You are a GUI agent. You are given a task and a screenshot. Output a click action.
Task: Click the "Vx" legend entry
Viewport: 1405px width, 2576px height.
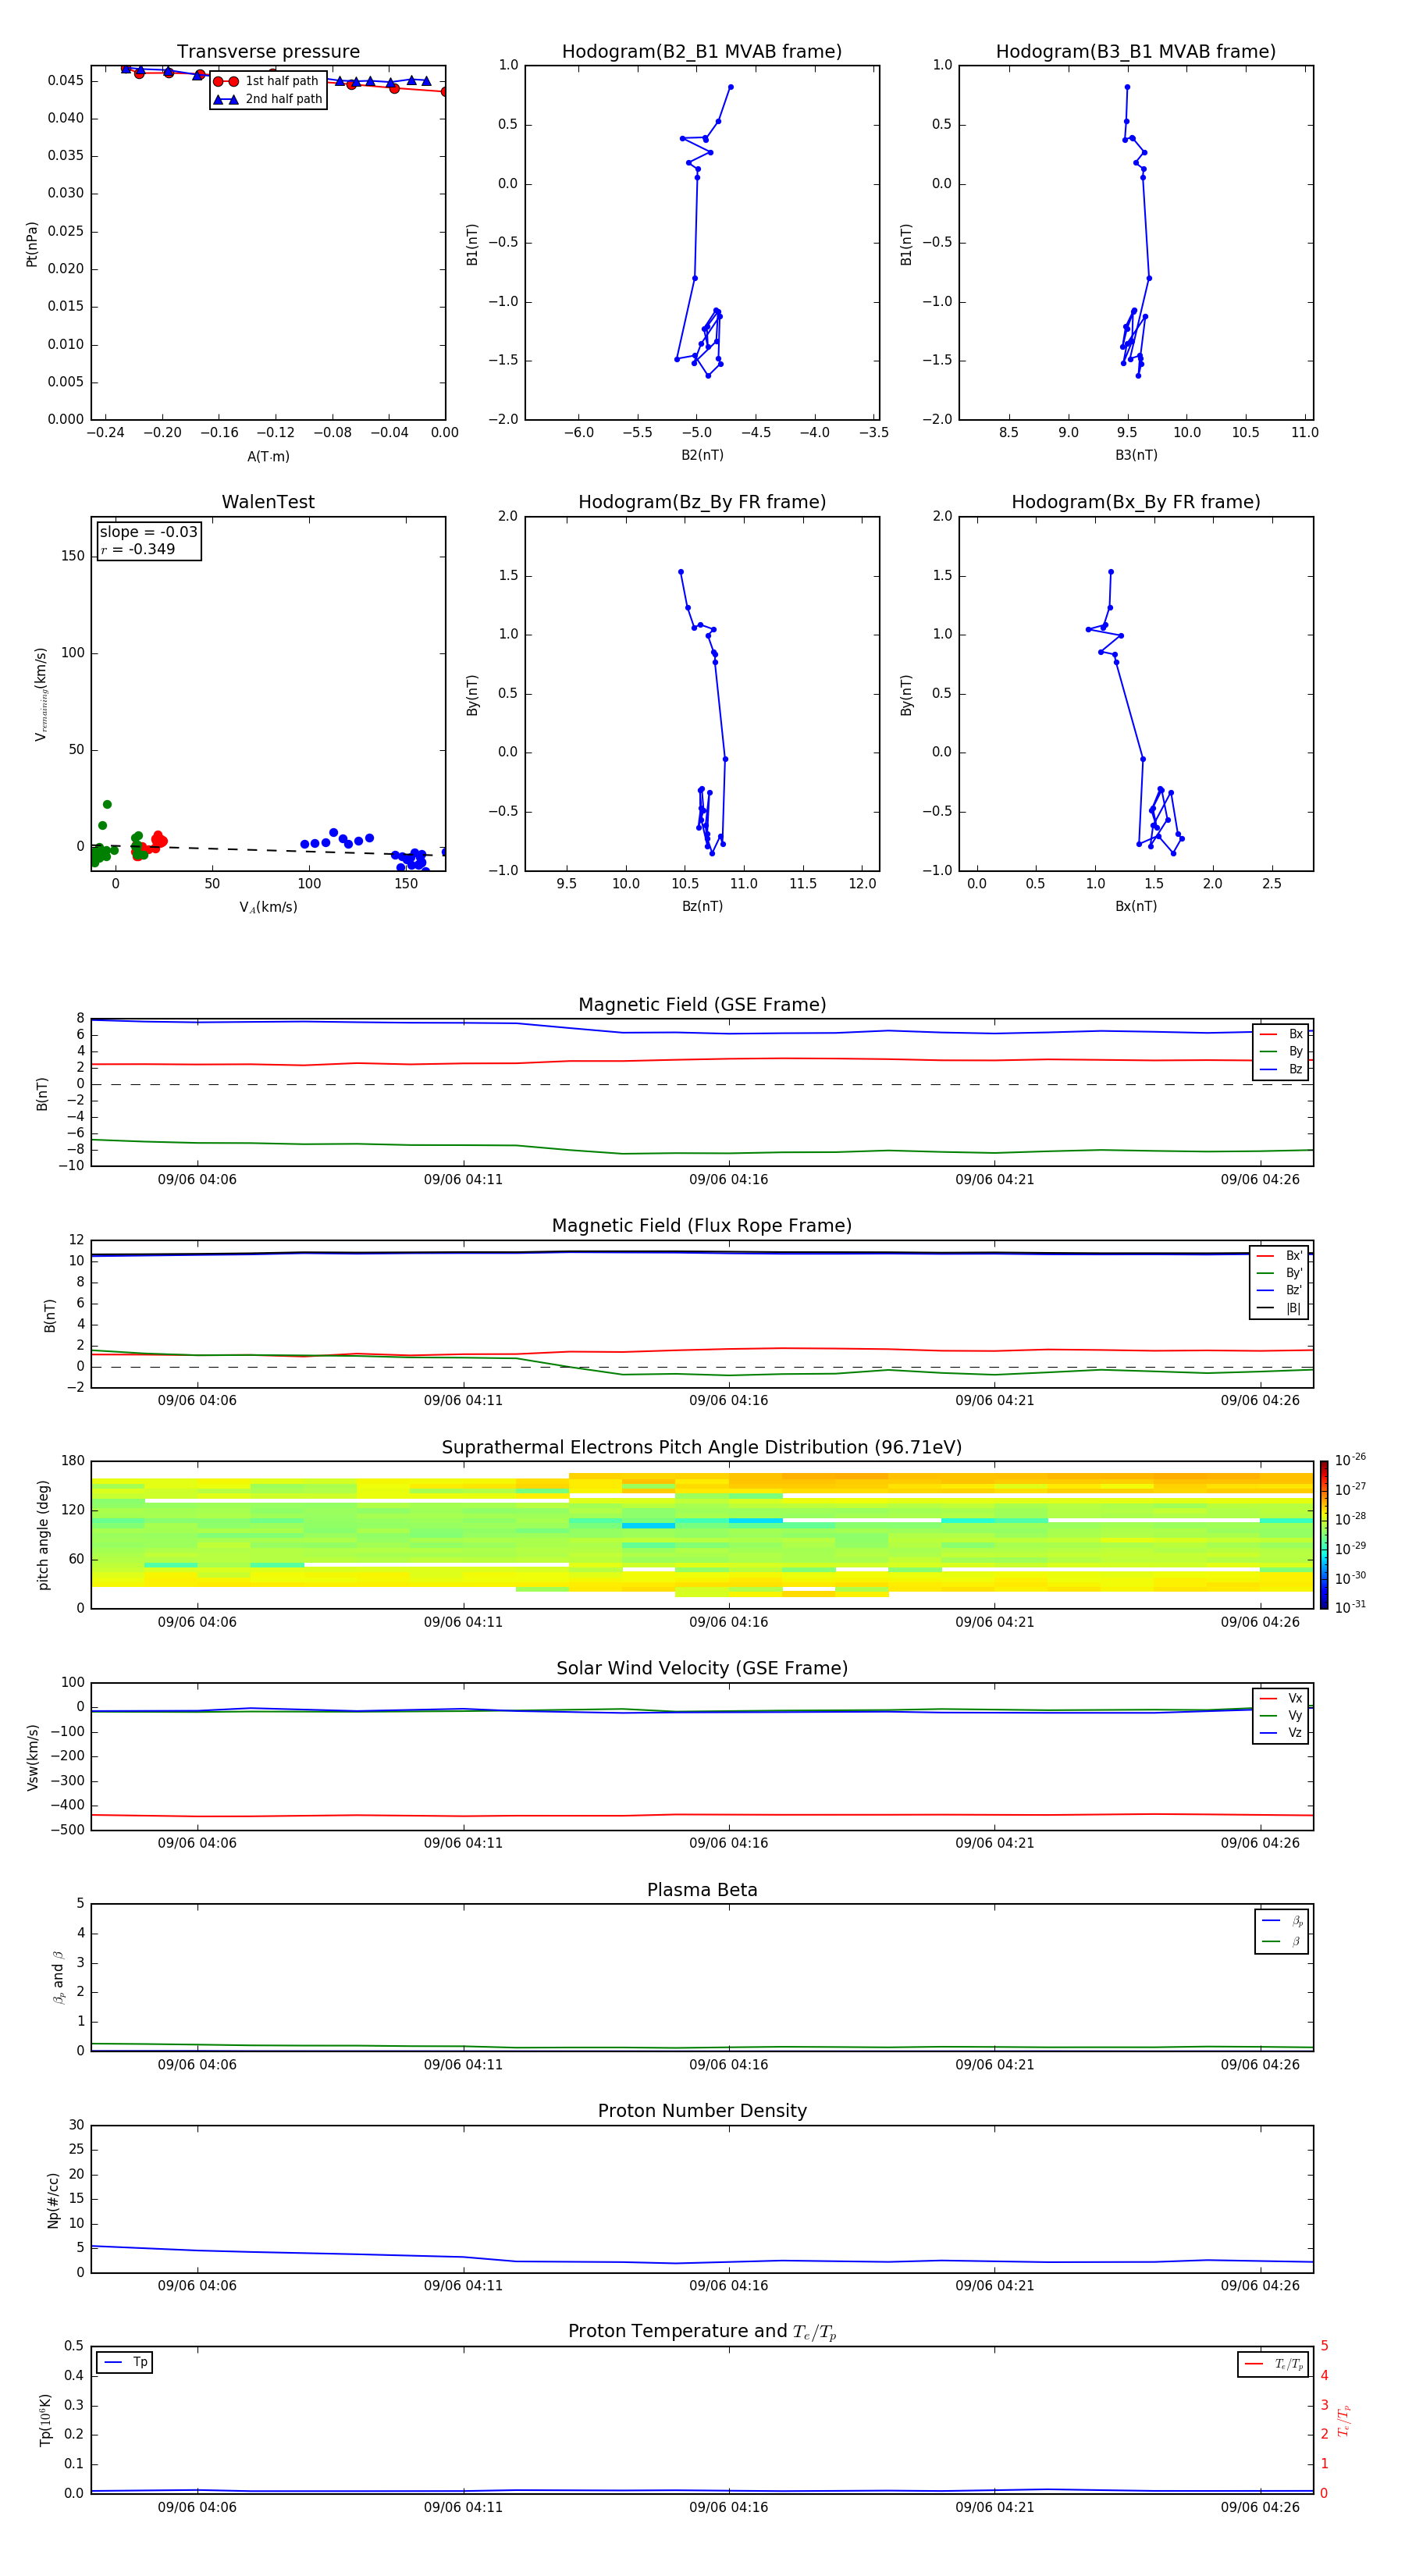coord(1281,1698)
